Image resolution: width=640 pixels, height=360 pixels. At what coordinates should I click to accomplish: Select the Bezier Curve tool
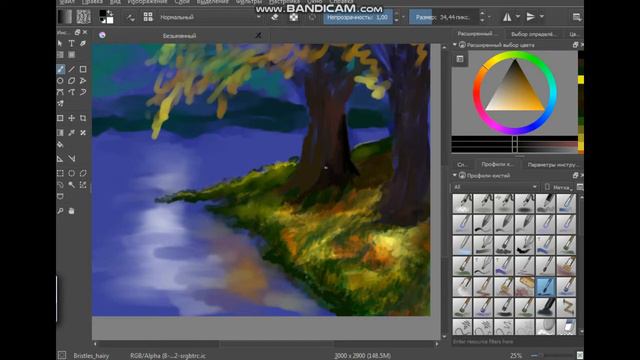(x=60, y=92)
